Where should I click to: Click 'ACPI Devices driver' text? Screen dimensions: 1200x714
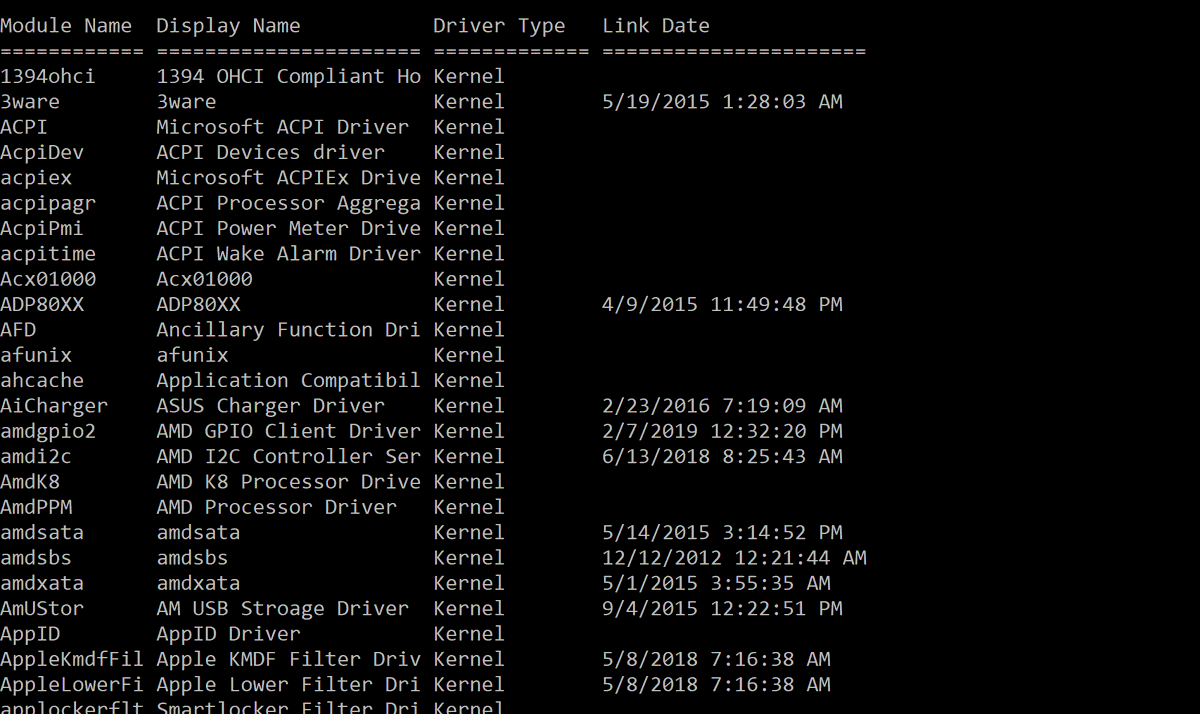[x=270, y=152]
